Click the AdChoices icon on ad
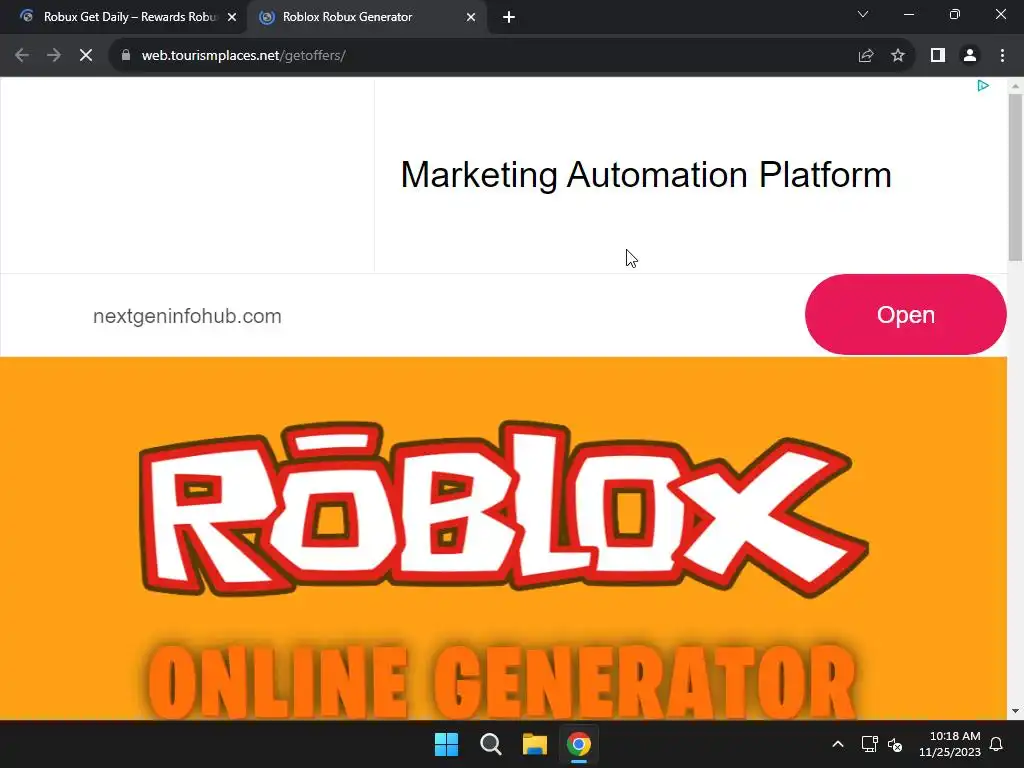The width and height of the screenshot is (1024, 768). point(983,86)
